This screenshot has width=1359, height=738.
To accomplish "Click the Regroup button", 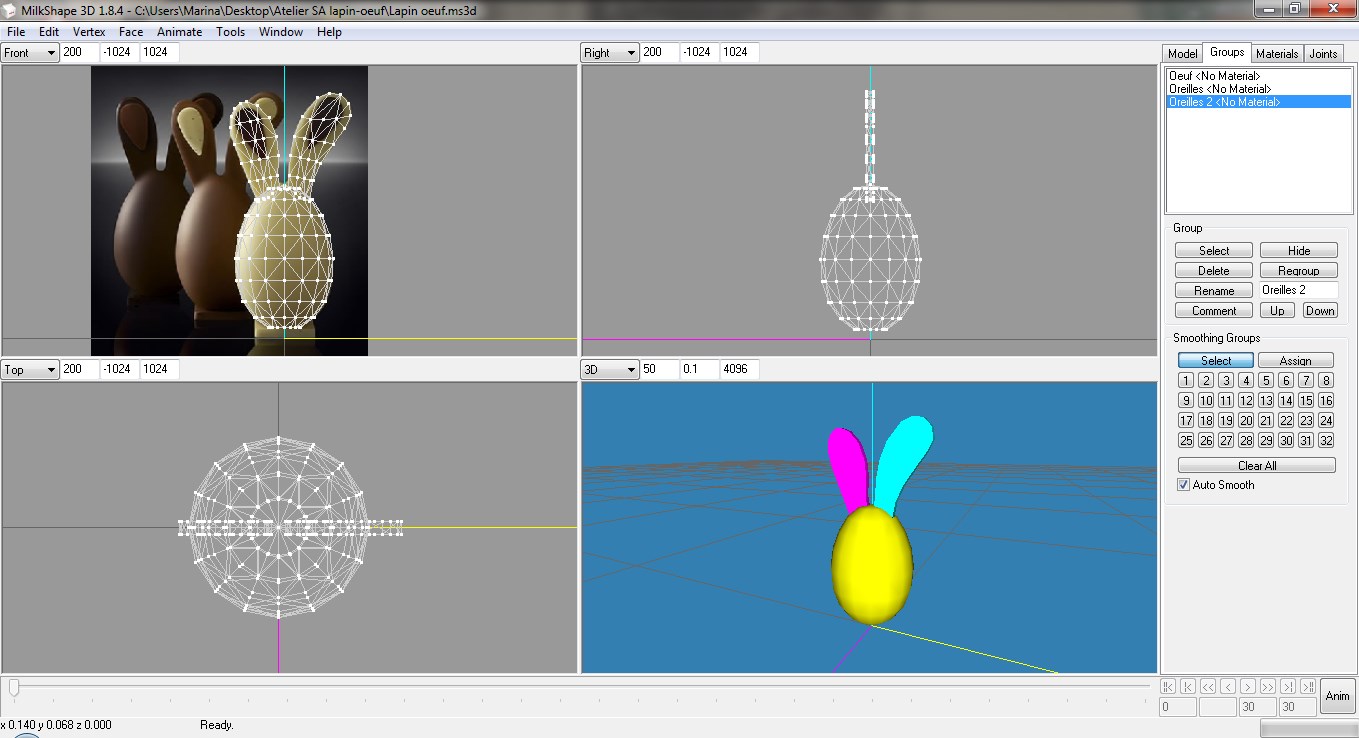I will pyautogui.click(x=1298, y=270).
